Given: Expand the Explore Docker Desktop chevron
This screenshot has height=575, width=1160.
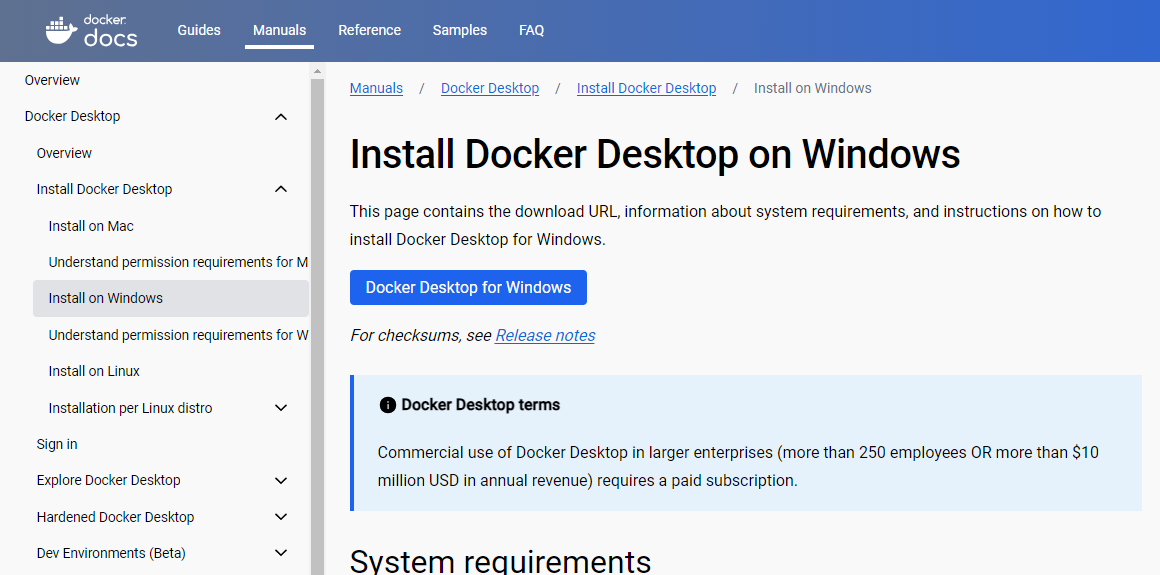Looking at the screenshot, I should [280, 480].
